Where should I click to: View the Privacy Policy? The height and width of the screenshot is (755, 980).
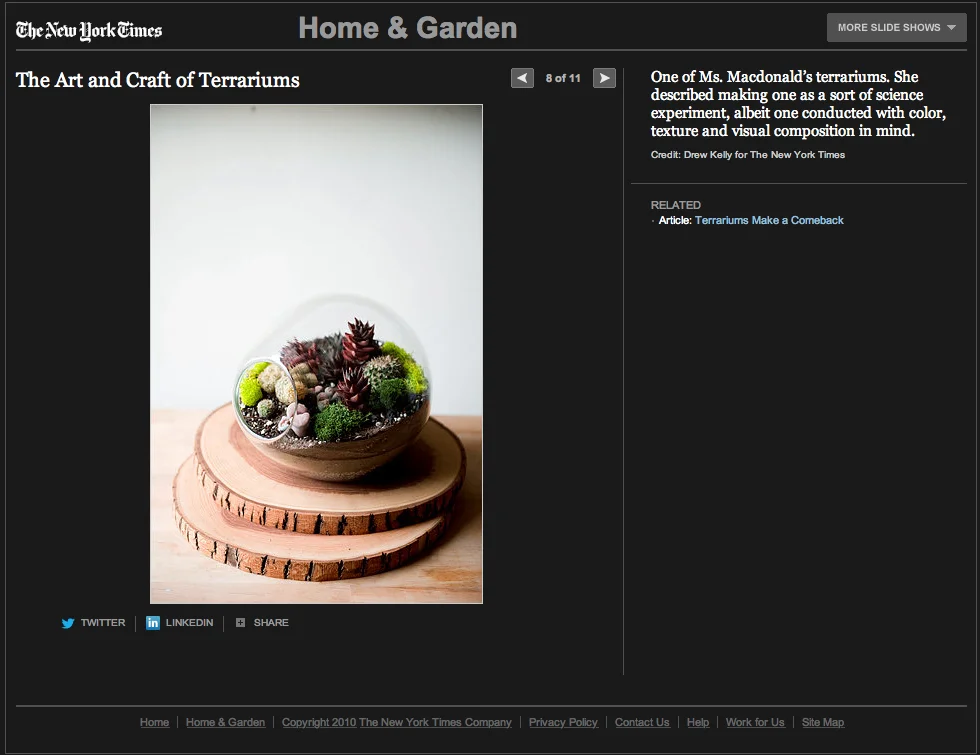click(x=563, y=722)
